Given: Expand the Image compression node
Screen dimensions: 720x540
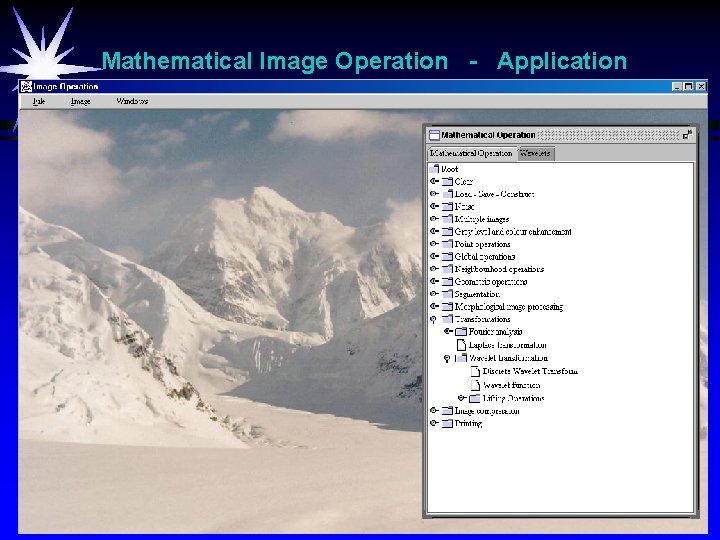Looking at the screenshot, I should coord(434,411).
